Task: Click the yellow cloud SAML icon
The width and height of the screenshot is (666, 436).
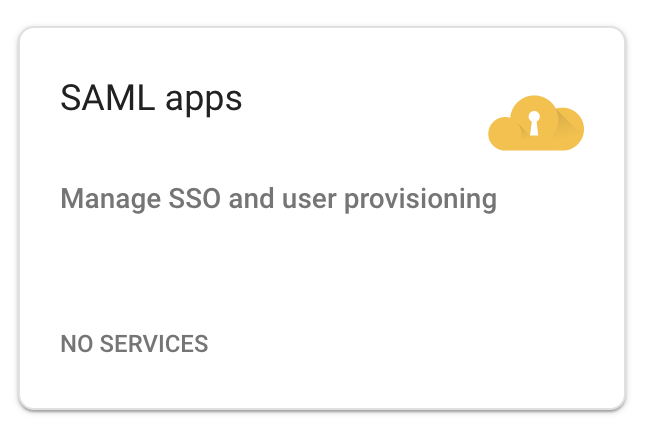Action: coord(536,123)
